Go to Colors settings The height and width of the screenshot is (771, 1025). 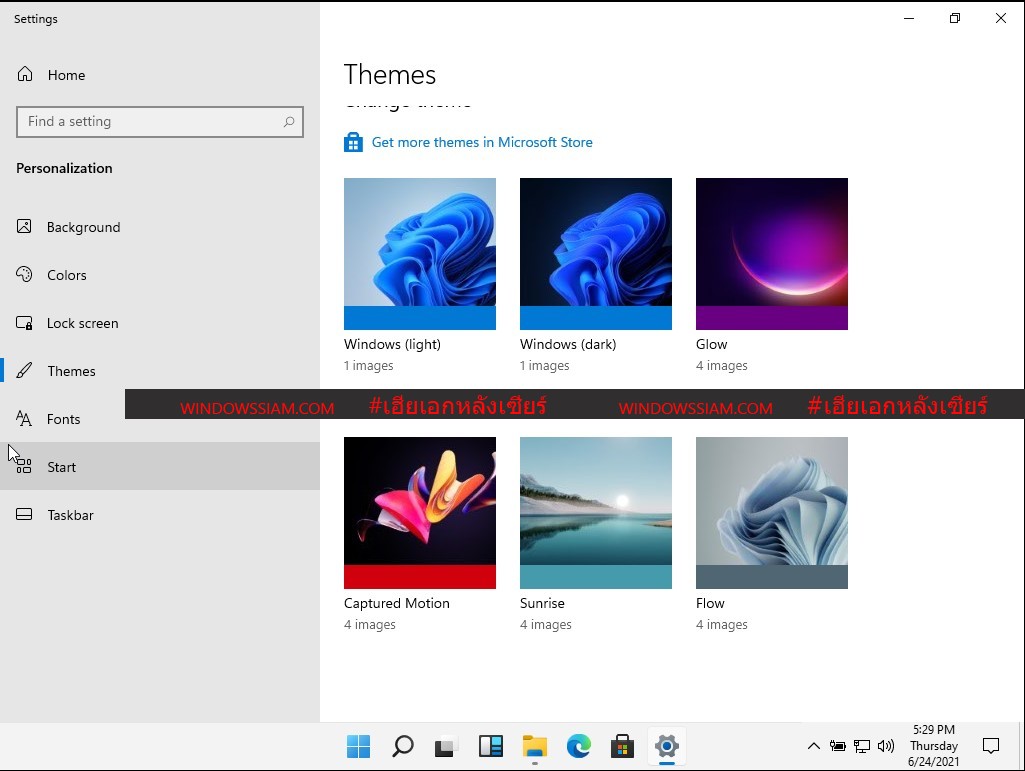(x=160, y=275)
